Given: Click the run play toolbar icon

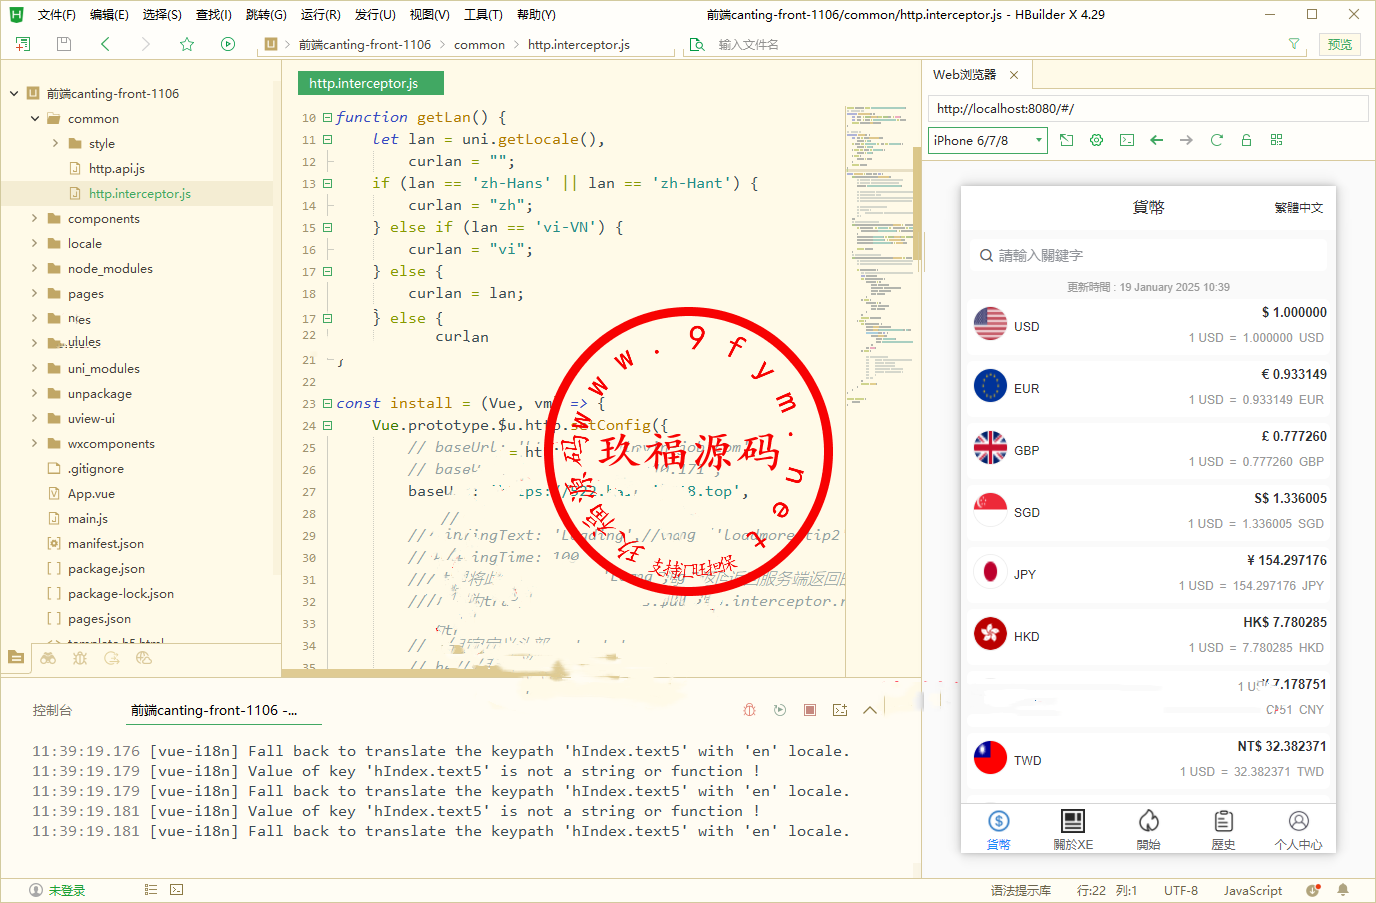Looking at the screenshot, I should [228, 44].
